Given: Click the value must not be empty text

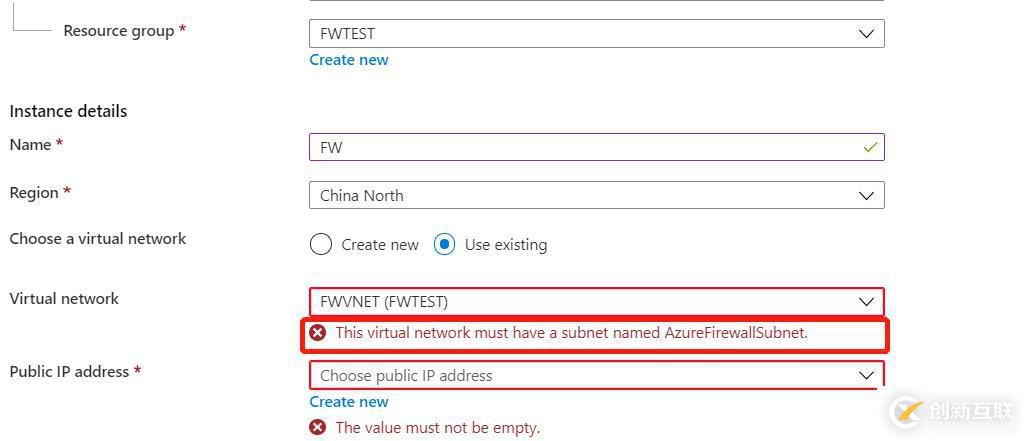Looking at the screenshot, I should 437,427.
